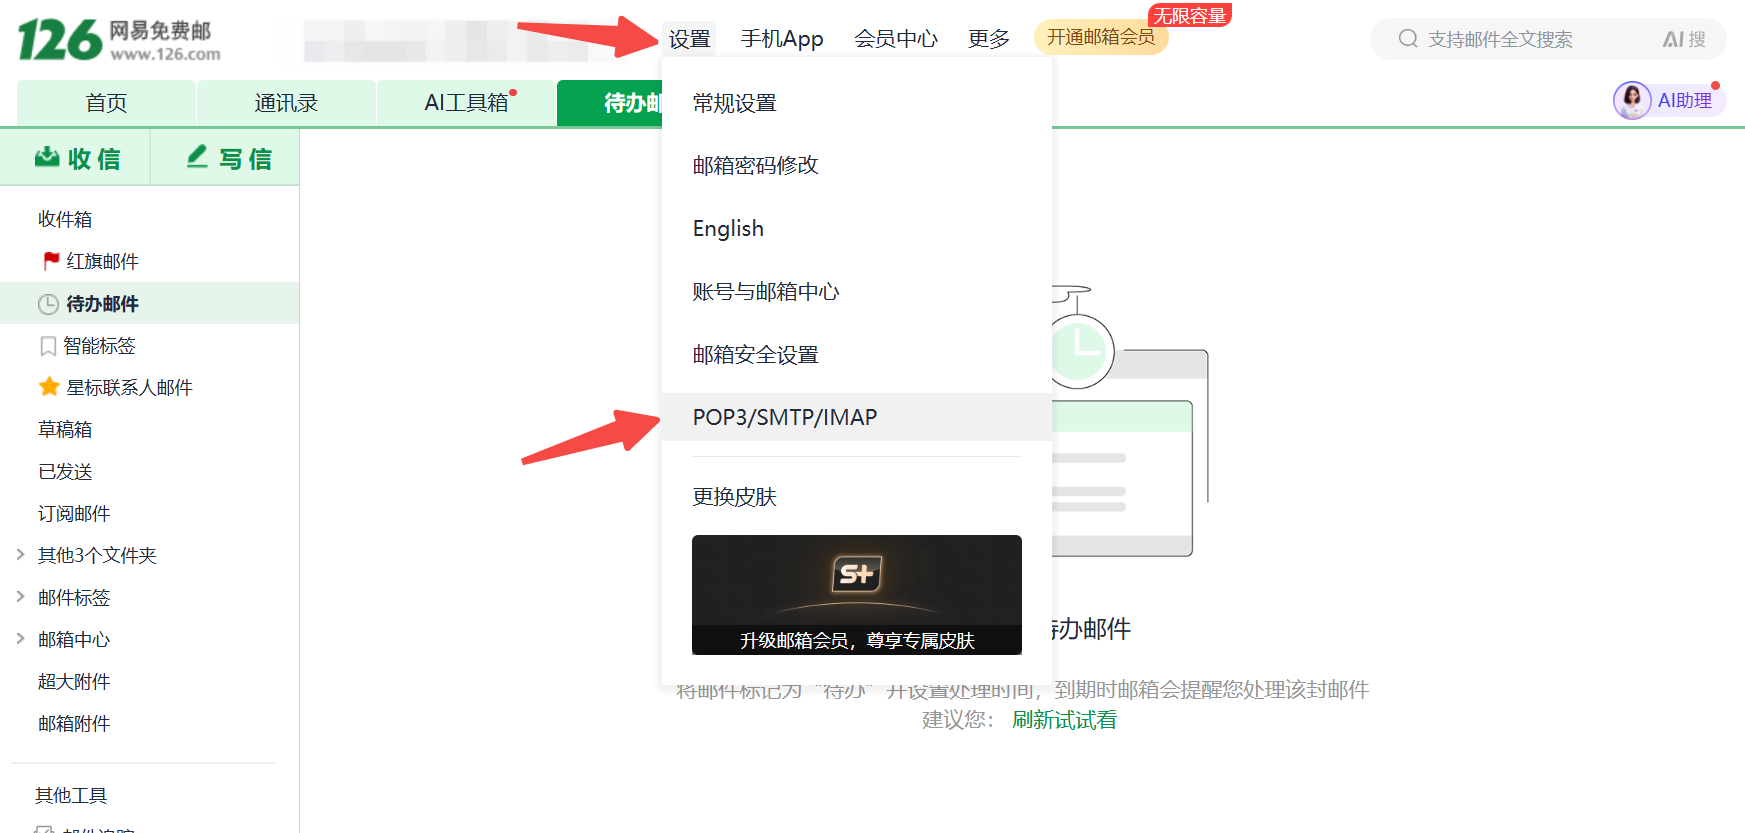Open the AI assistant avatar

[x=1632, y=100]
